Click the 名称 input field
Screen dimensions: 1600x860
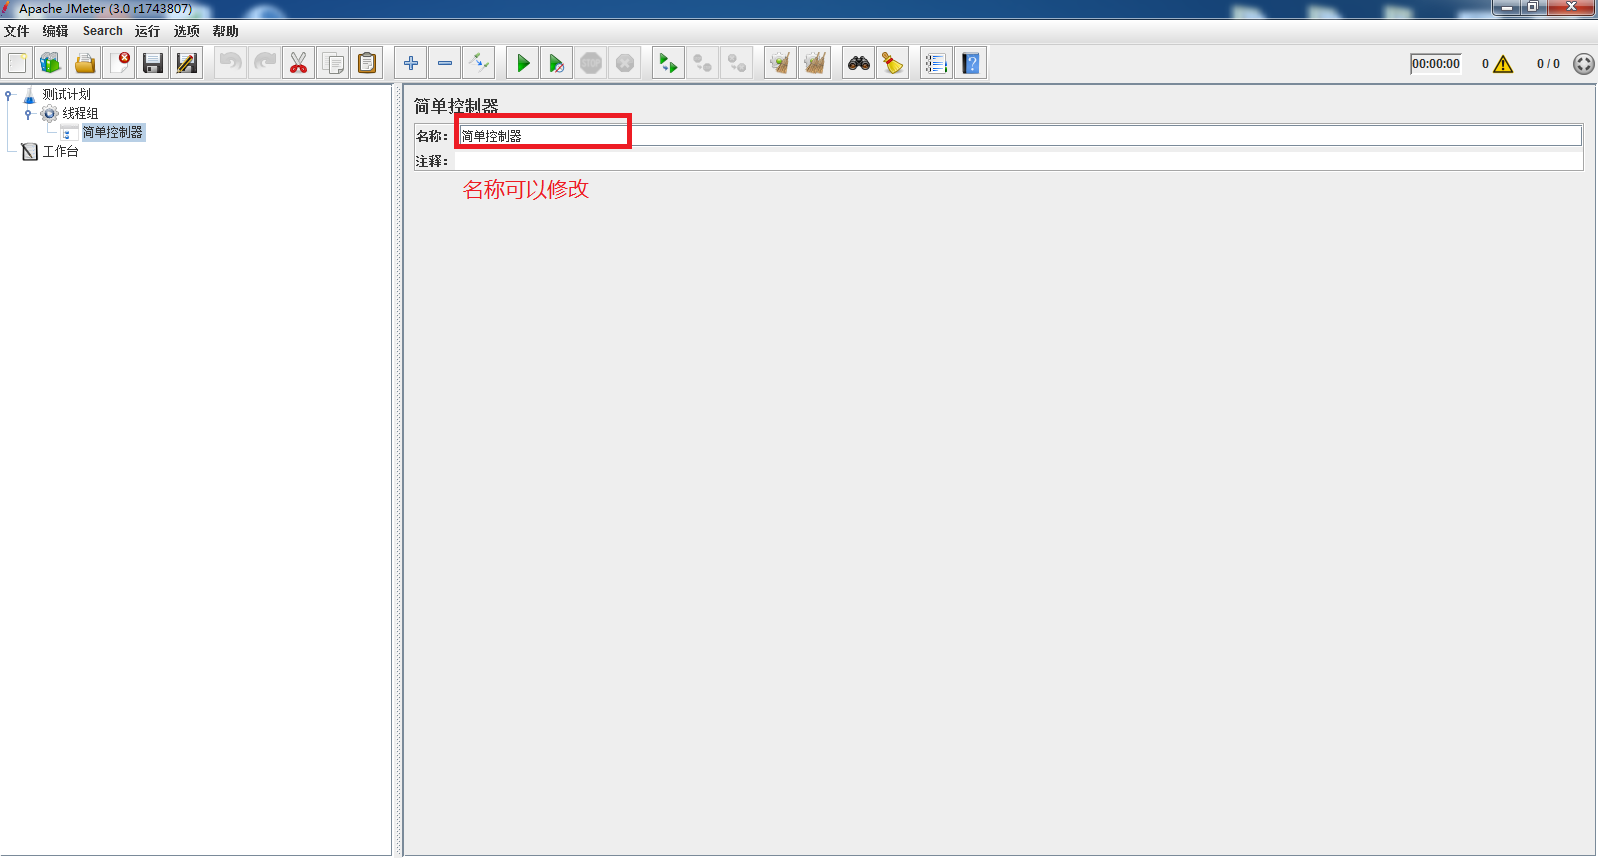coord(1019,136)
